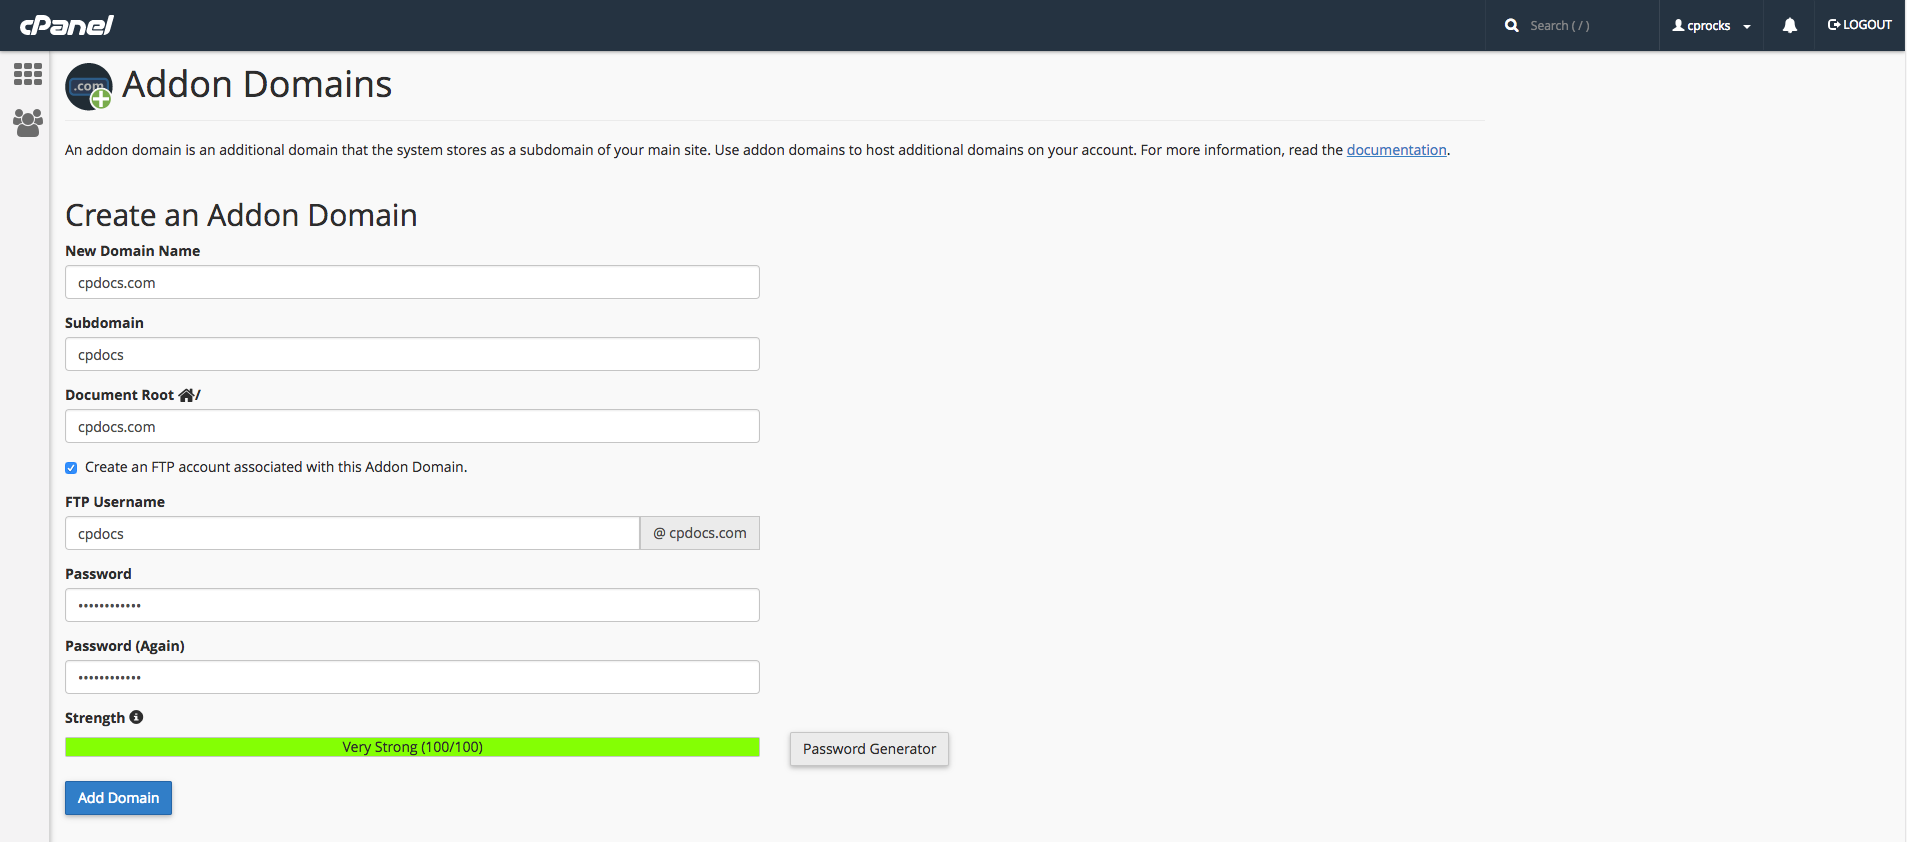Open the documentation link
This screenshot has width=1907, height=842.
(x=1396, y=150)
